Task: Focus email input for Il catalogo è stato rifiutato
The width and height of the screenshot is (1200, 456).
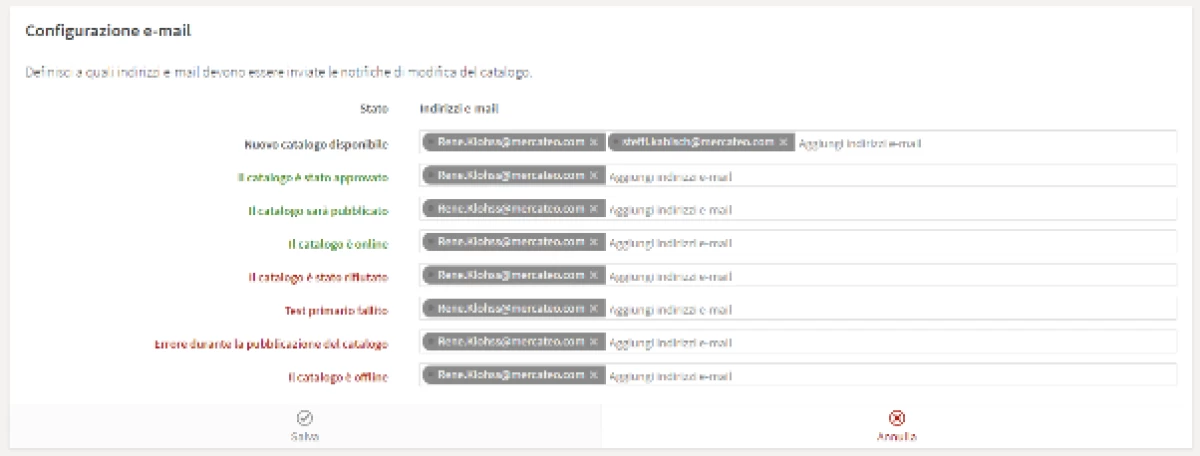Action: (880, 277)
